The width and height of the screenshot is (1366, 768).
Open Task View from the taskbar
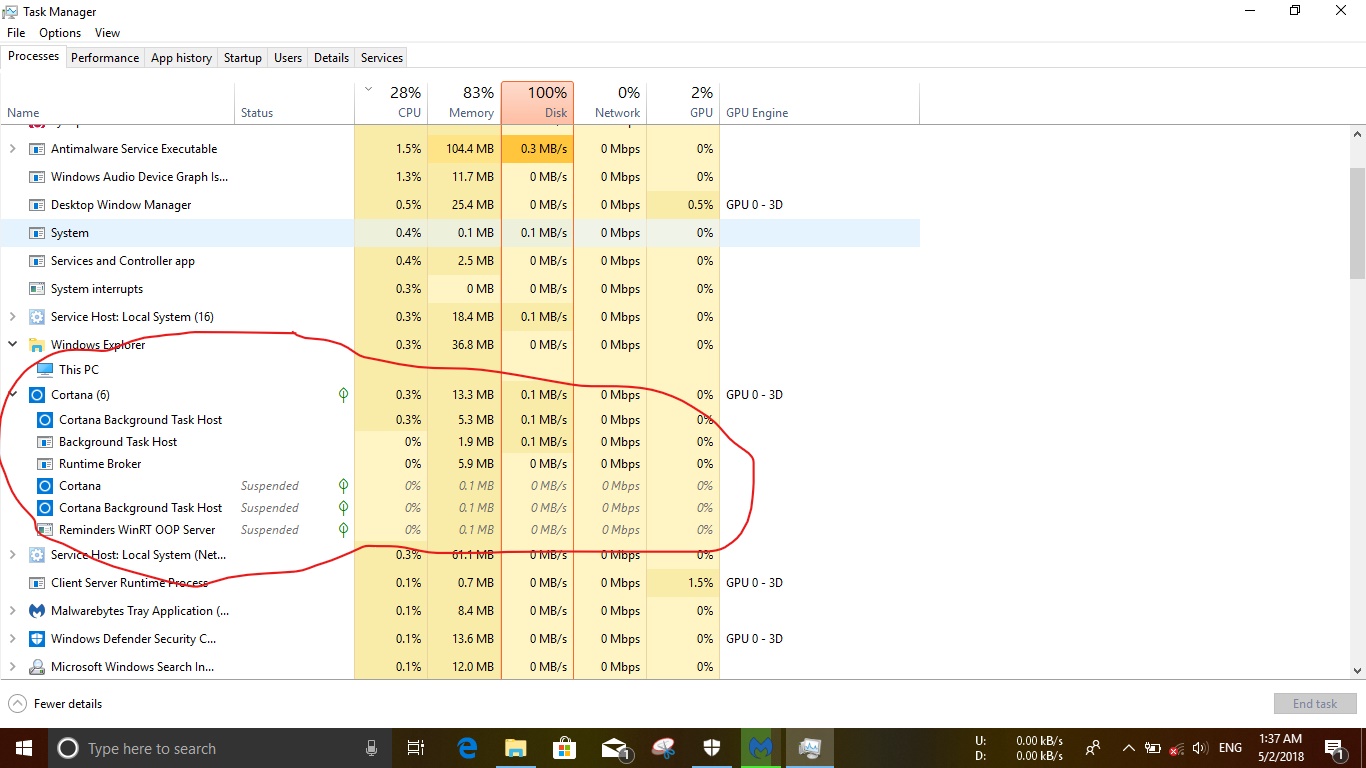[x=416, y=748]
